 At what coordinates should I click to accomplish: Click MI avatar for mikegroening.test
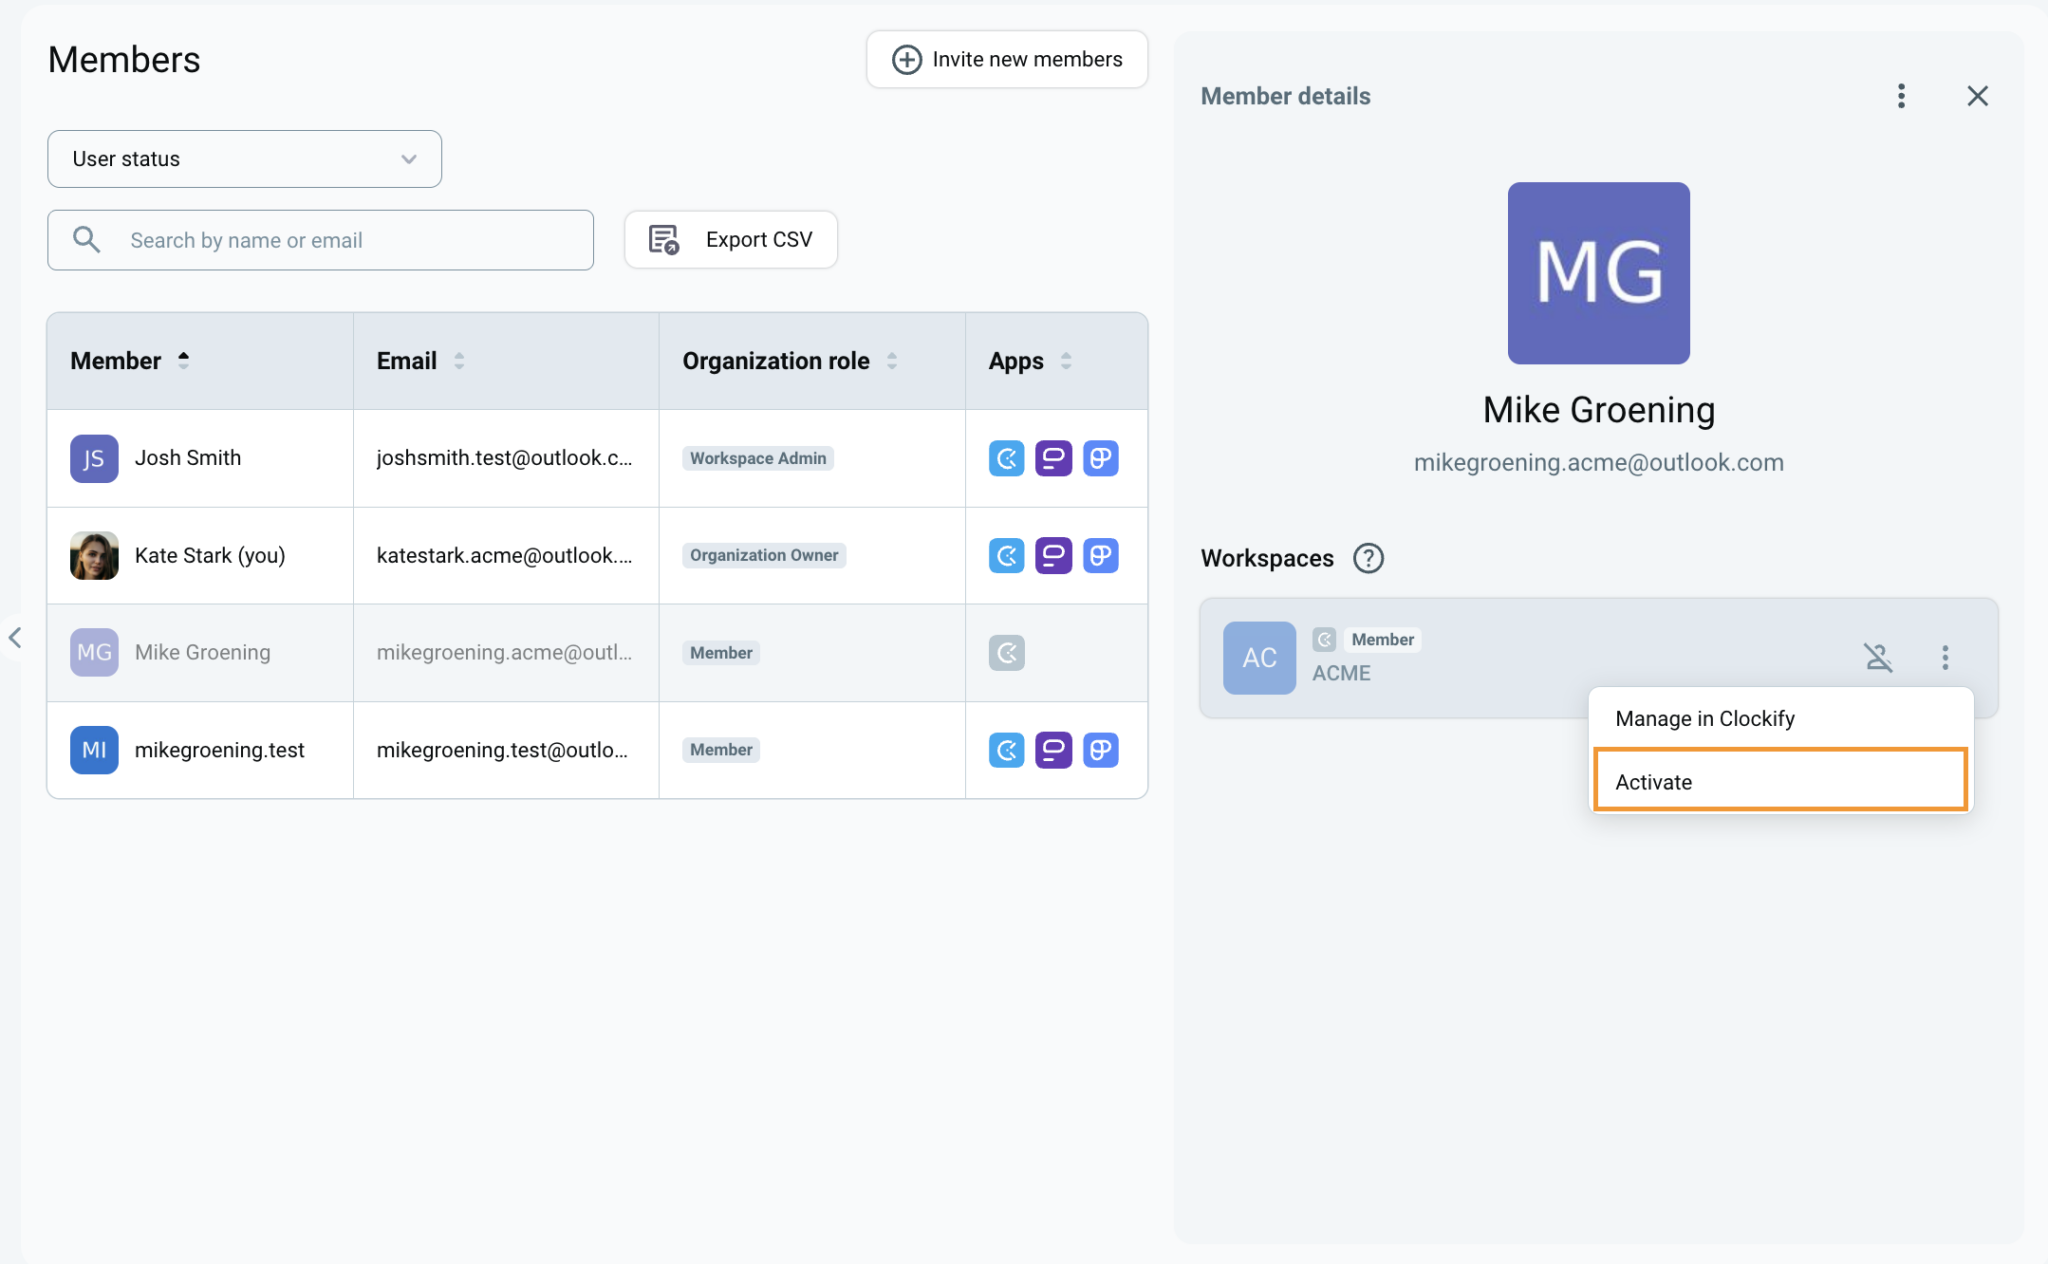94,750
